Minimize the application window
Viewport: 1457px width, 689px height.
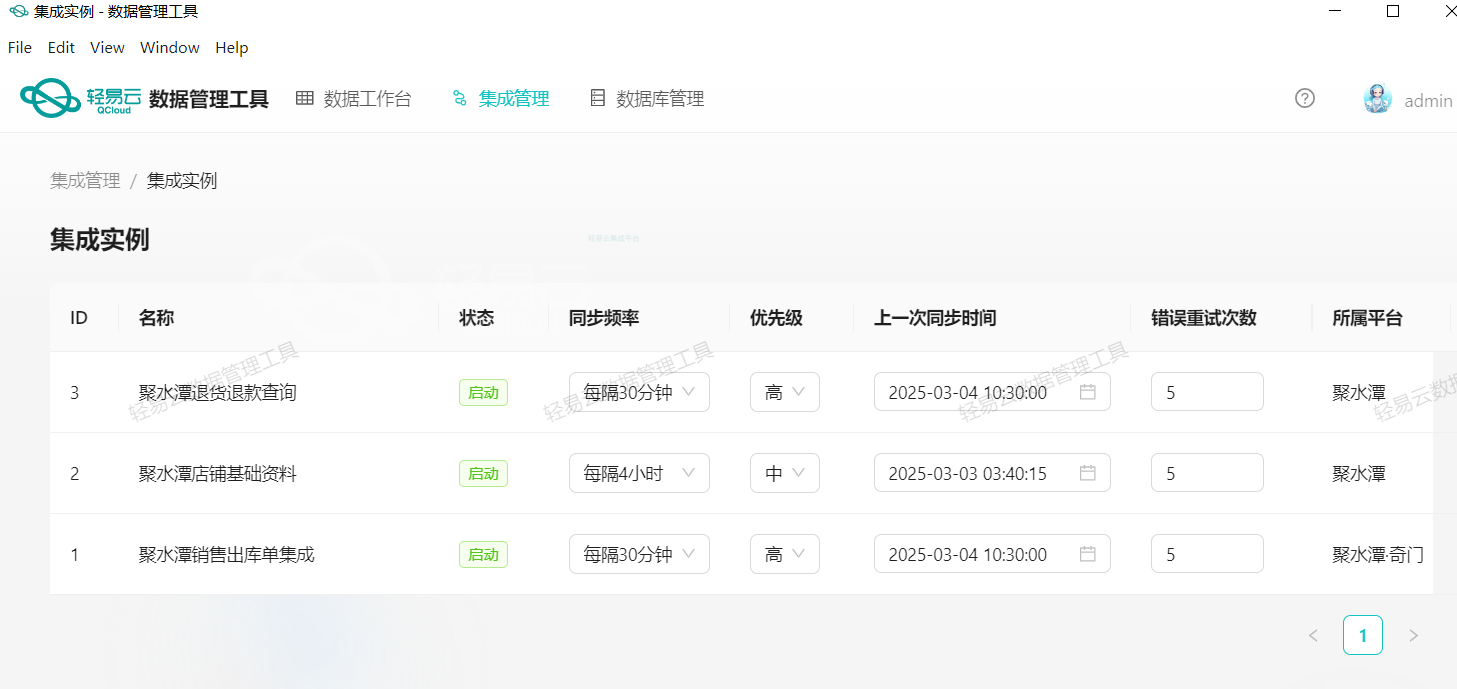(x=1334, y=12)
